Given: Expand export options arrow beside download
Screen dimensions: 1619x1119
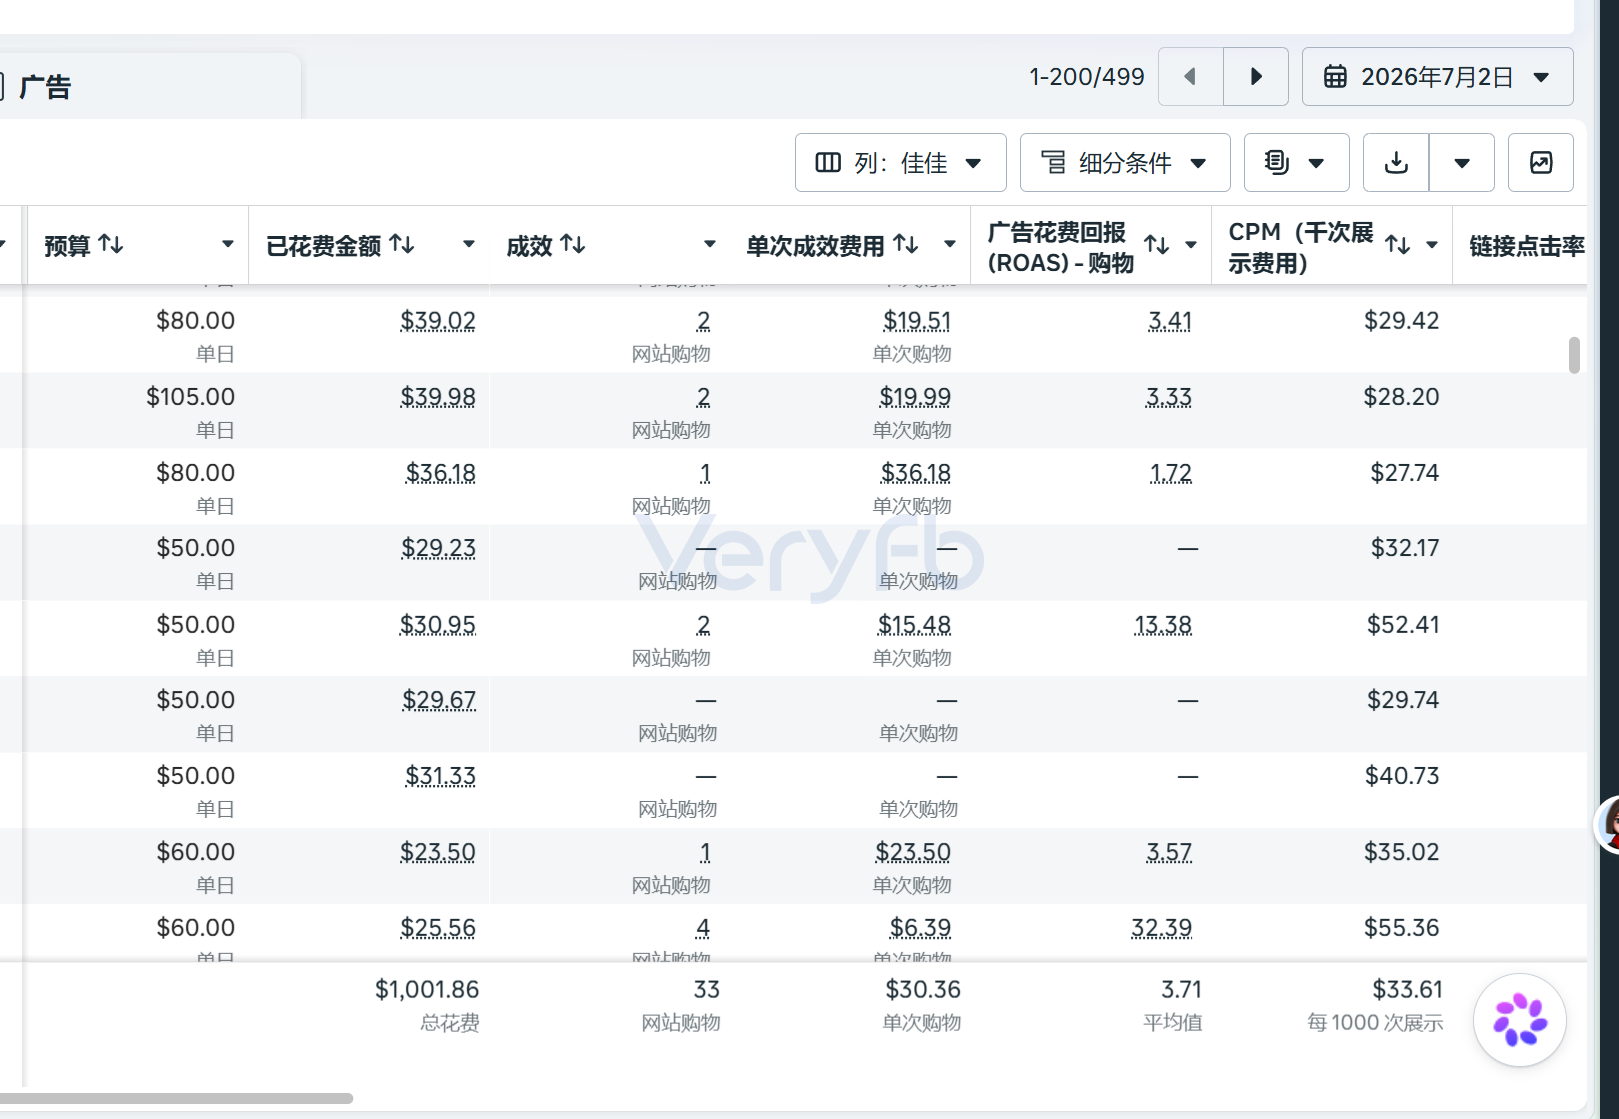Looking at the screenshot, I should pos(1462,162).
